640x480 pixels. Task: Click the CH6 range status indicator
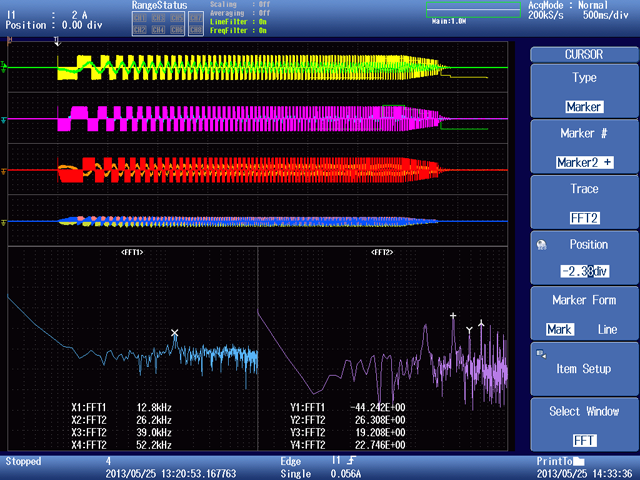[x=177, y=30]
